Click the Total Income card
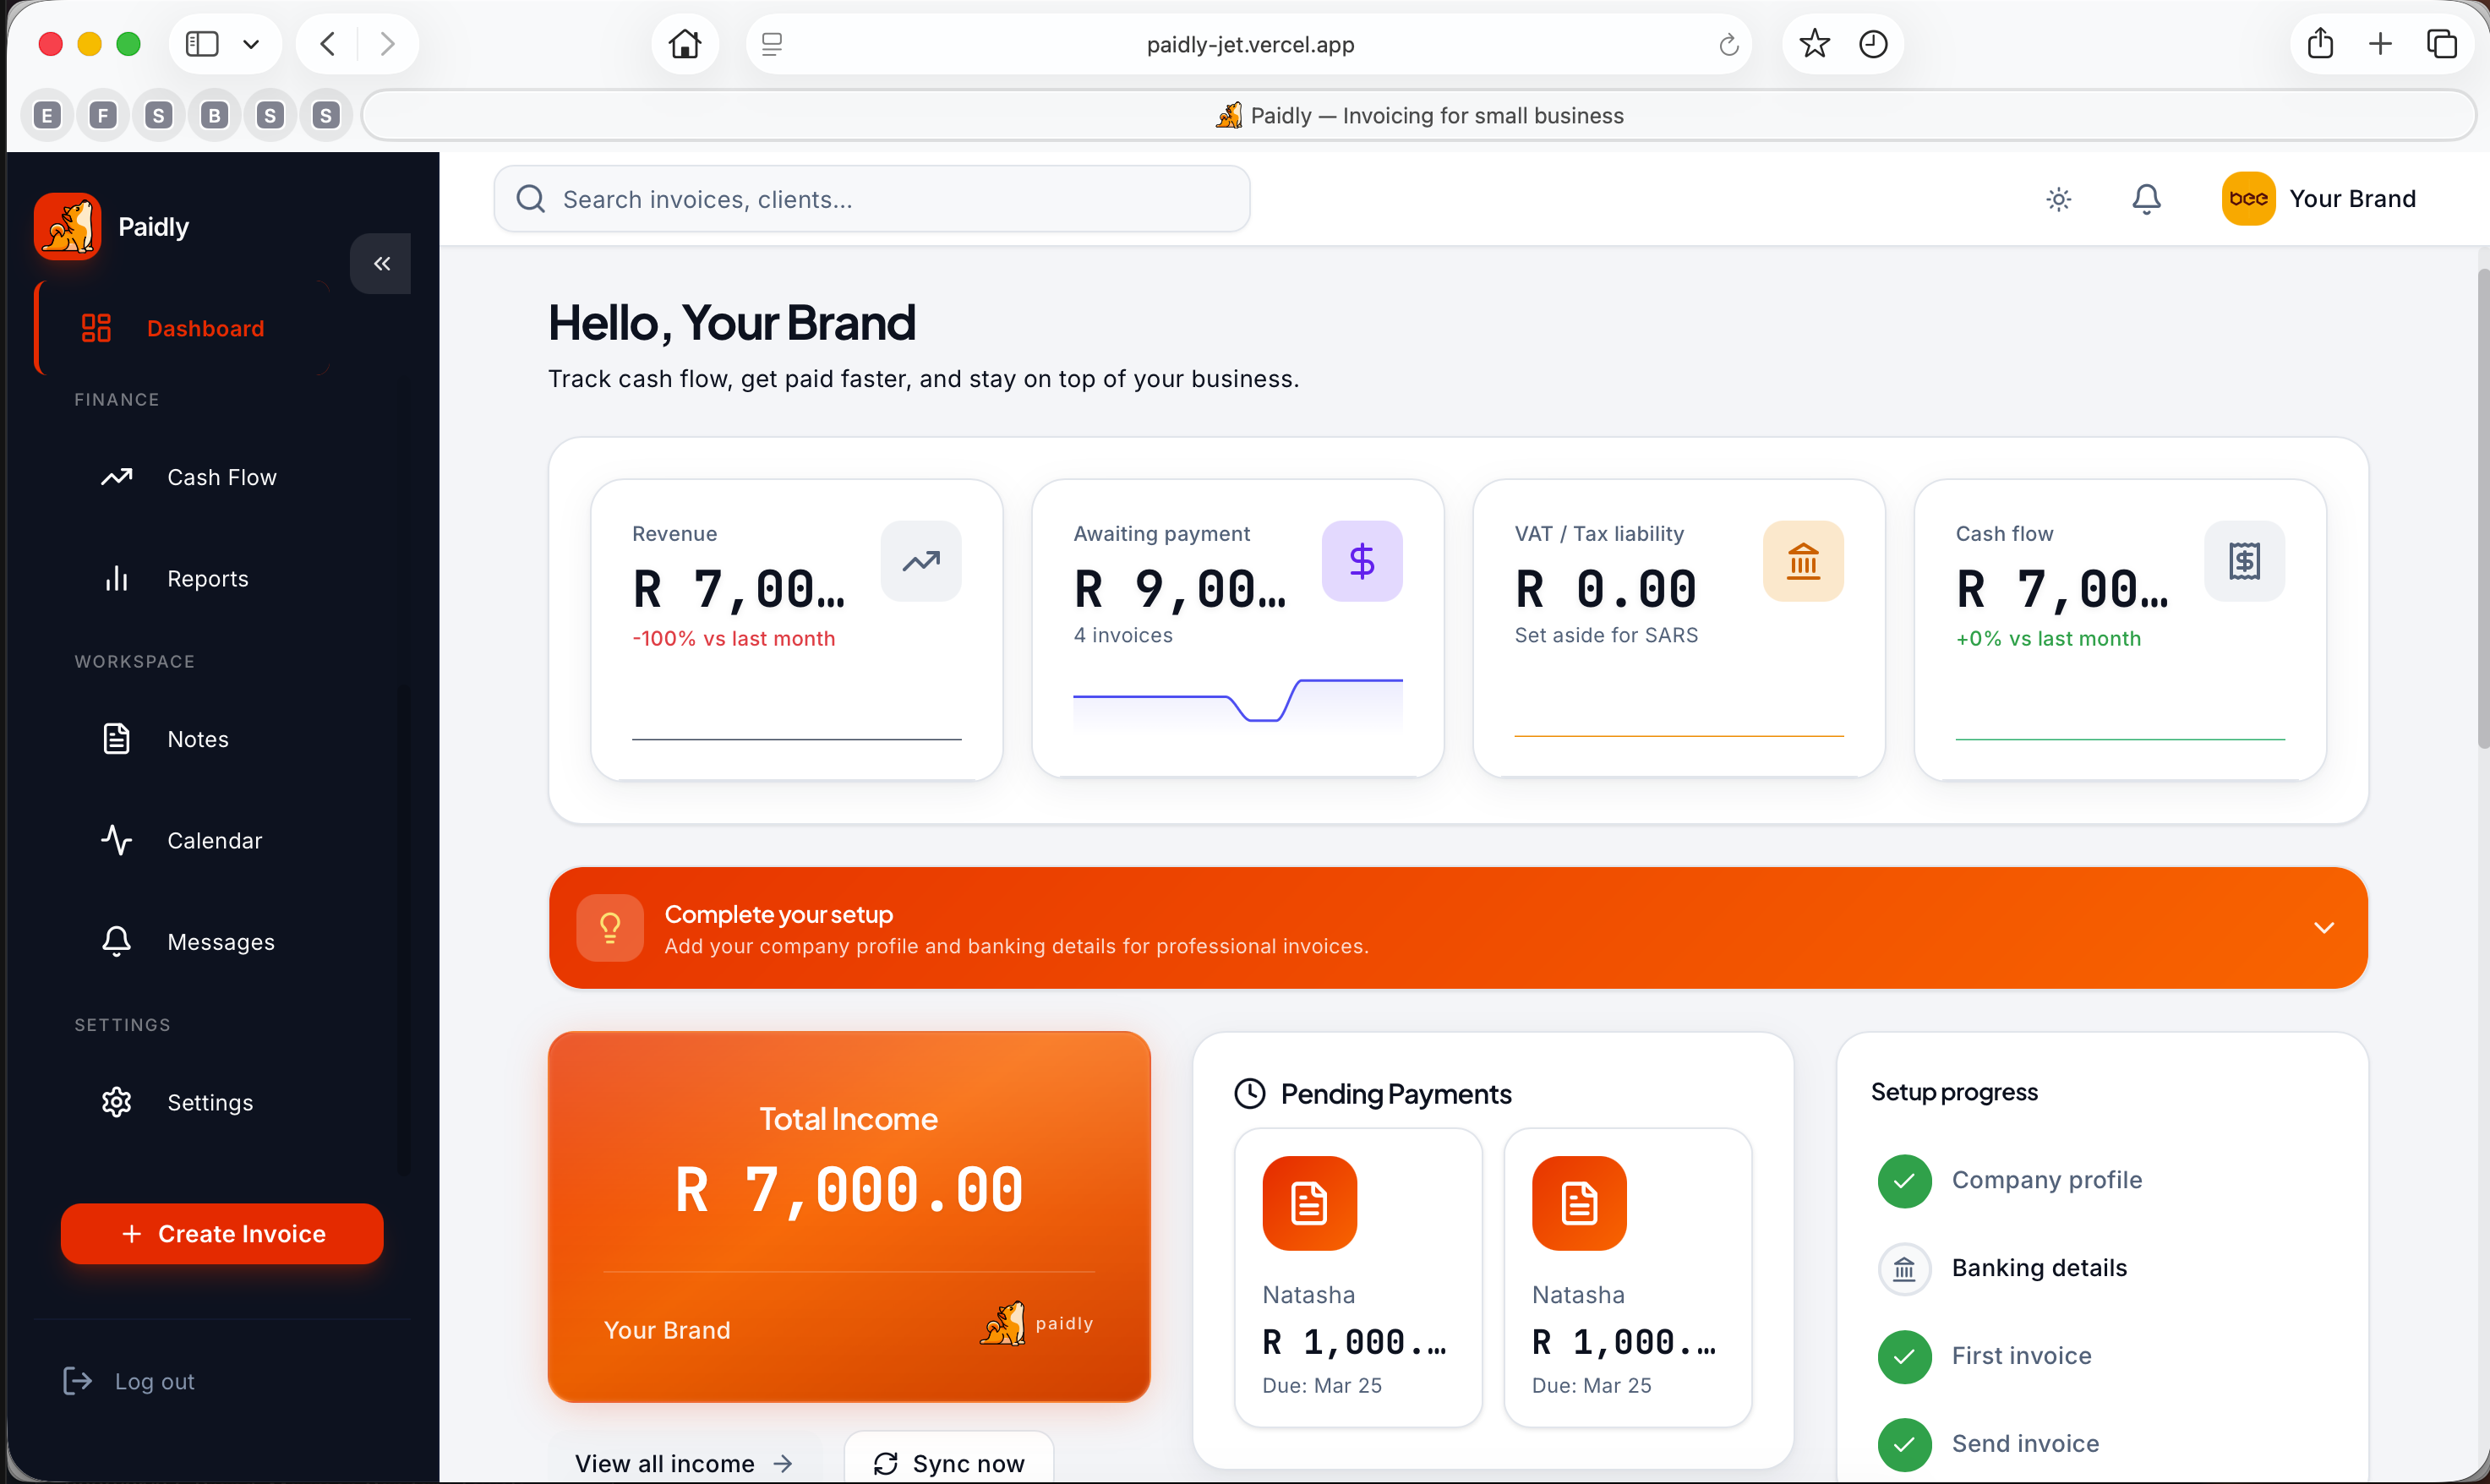The height and width of the screenshot is (1484, 2490). 849,1216
